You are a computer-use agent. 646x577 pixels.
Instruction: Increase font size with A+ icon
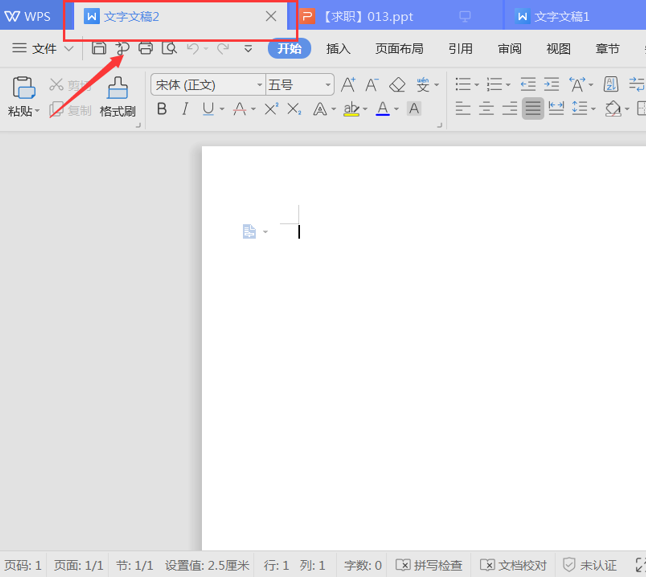(348, 85)
